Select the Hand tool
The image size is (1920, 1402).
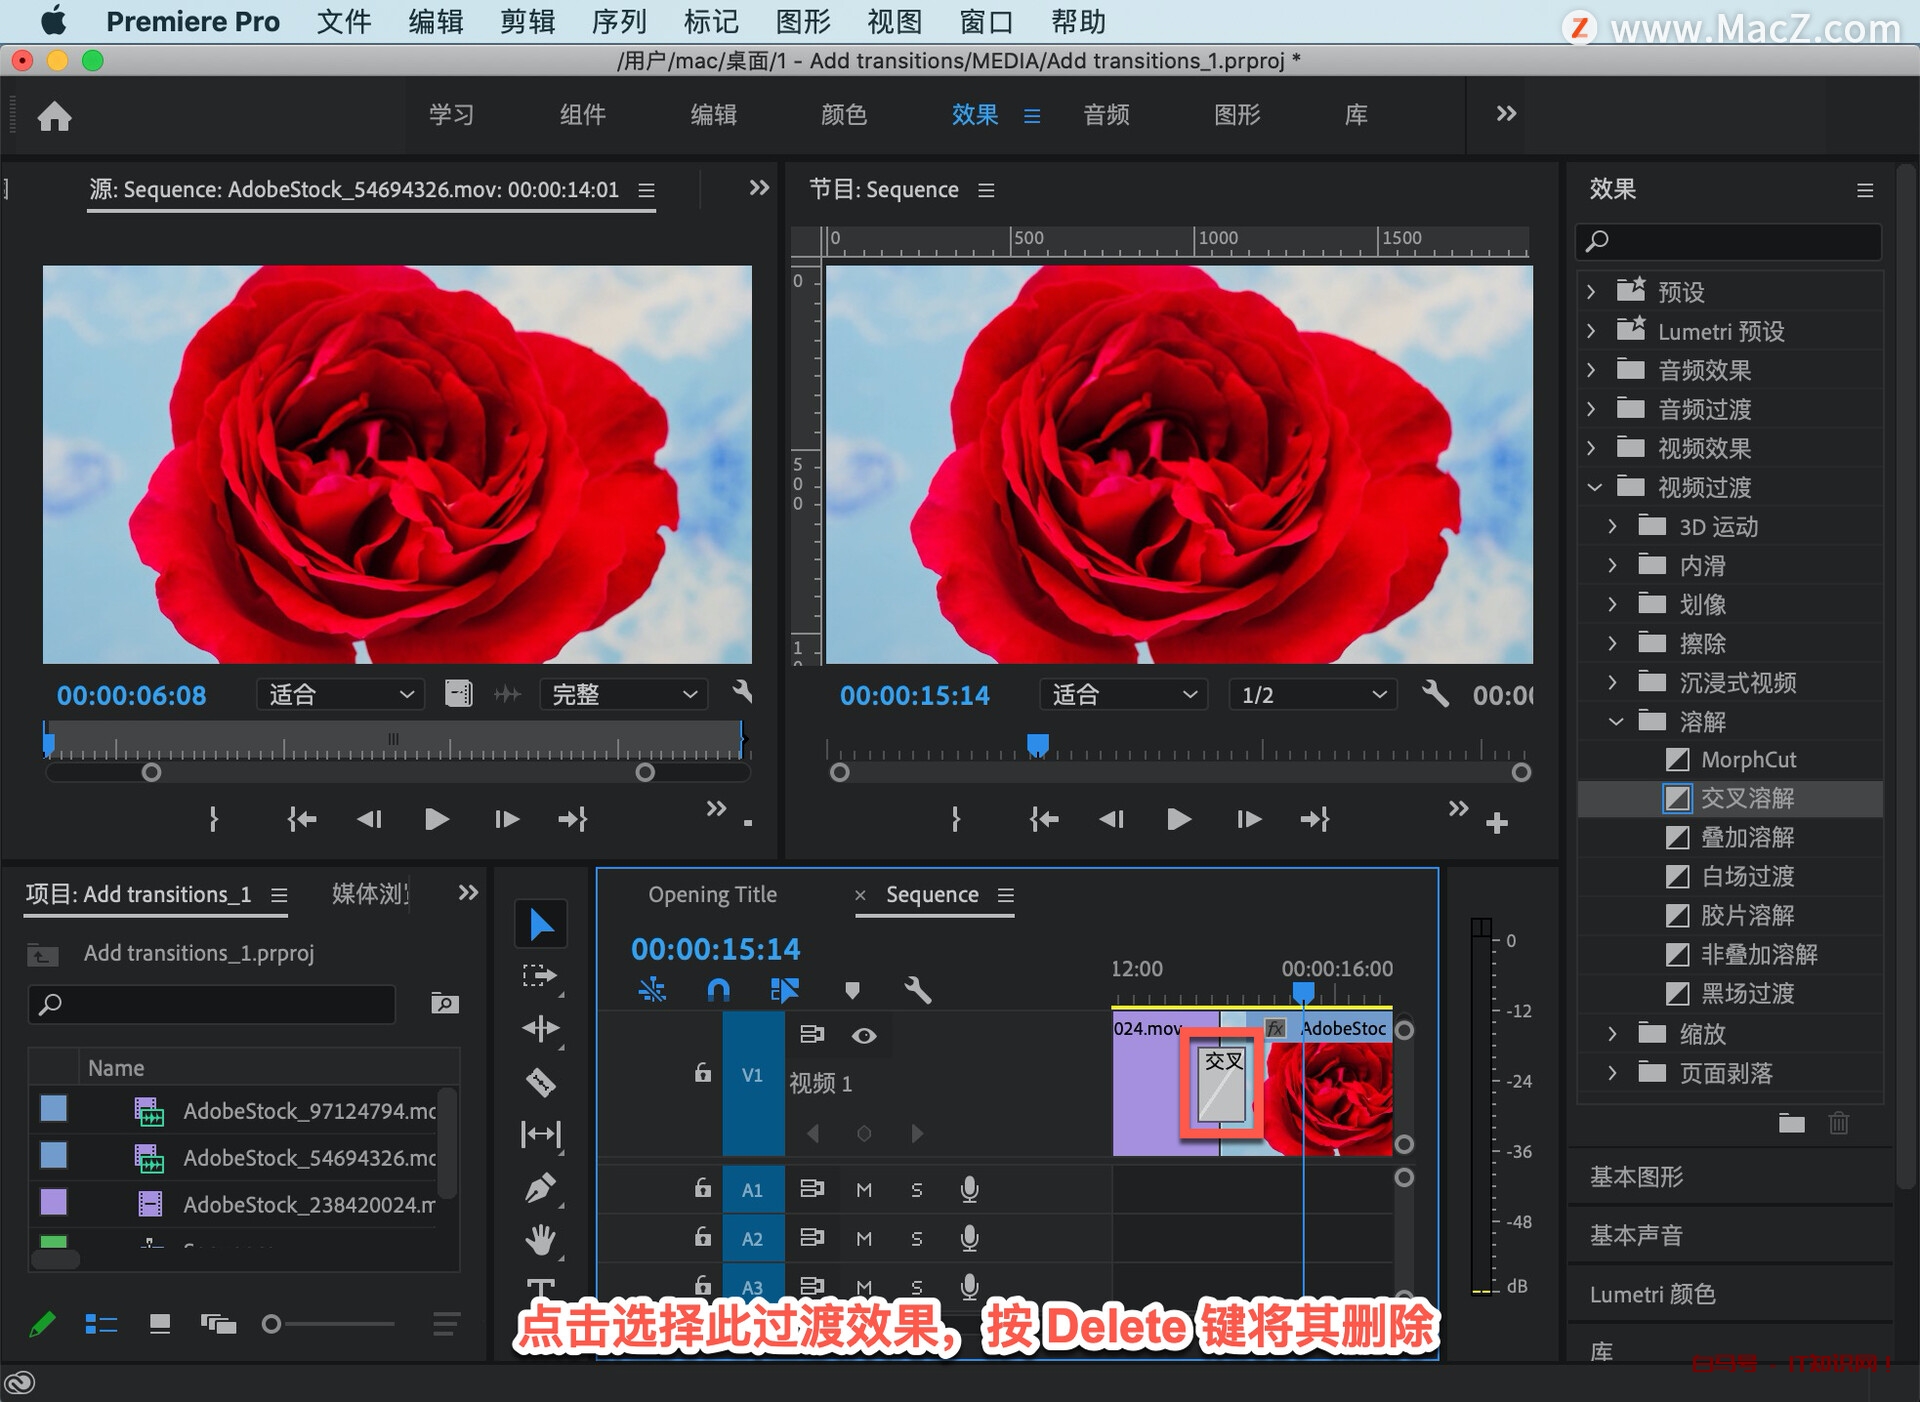[x=540, y=1240]
